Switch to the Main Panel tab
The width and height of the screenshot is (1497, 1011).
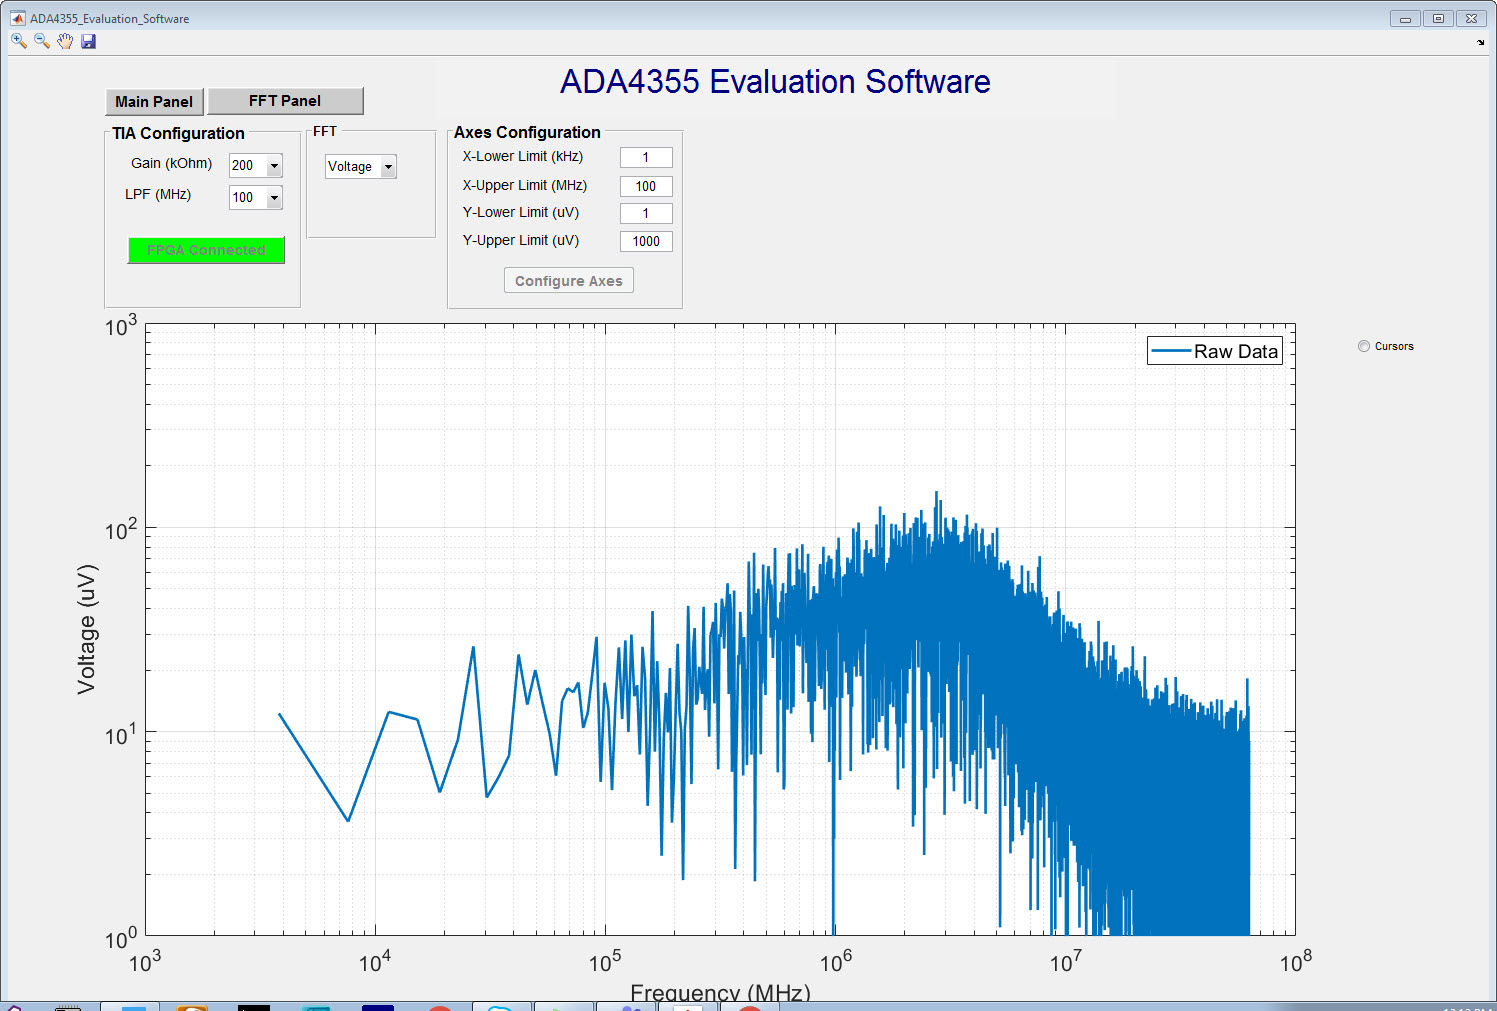154,102
